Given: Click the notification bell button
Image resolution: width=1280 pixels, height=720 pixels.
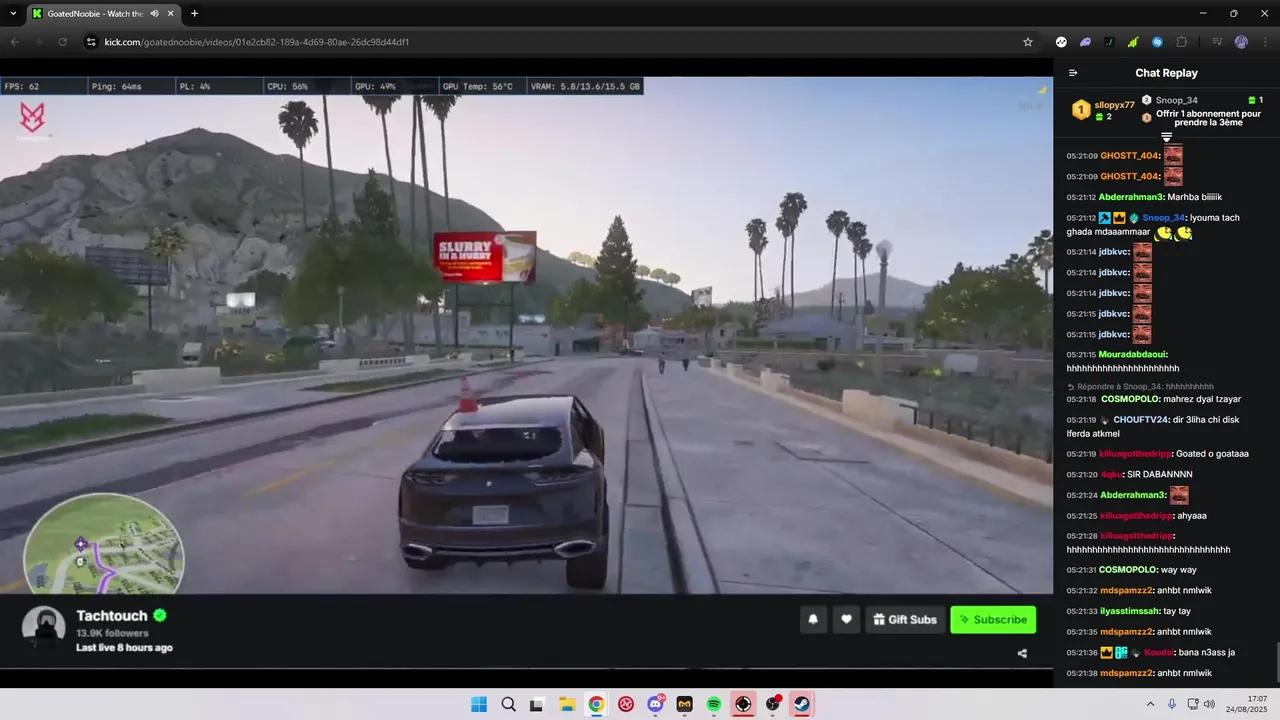Looking at the screenshot, I should (x=813, y=619).
